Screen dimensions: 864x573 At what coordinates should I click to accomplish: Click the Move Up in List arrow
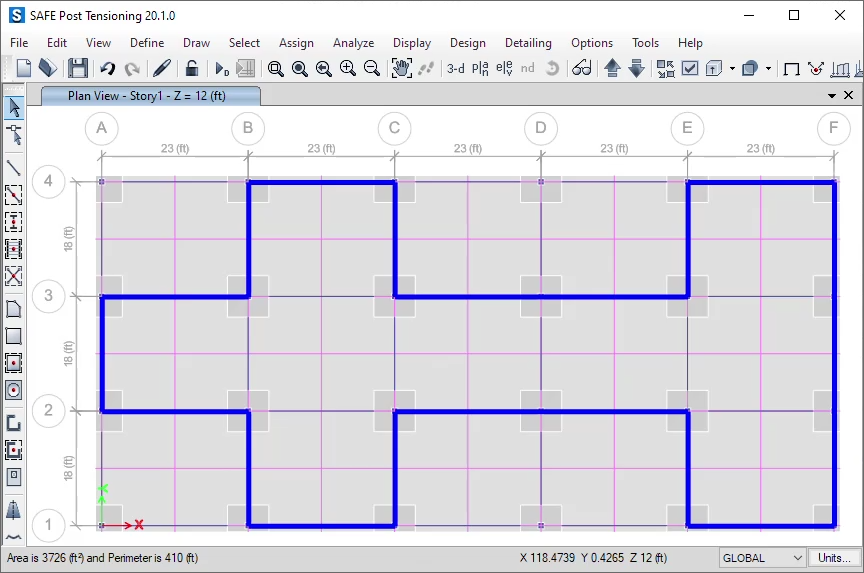[612, 68]
